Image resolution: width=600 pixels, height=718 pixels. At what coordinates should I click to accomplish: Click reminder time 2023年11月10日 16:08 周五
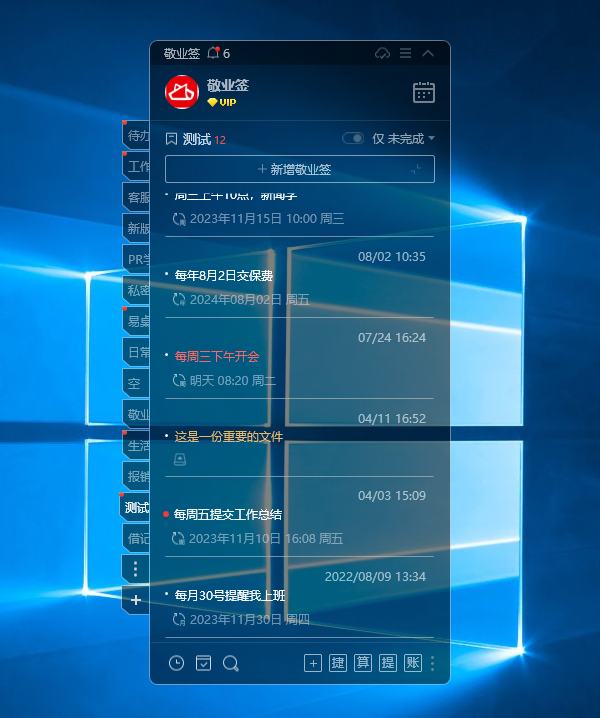tap(266, 538)
